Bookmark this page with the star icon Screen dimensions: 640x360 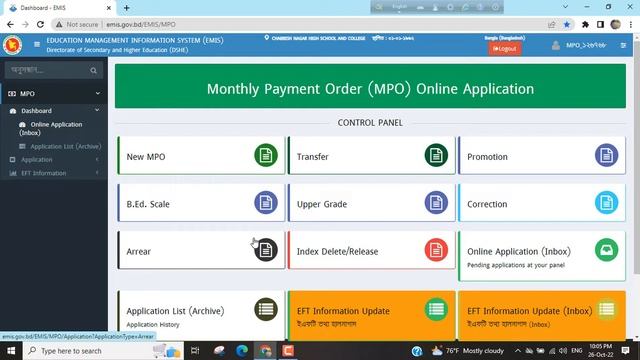click(x=567, y=24)
